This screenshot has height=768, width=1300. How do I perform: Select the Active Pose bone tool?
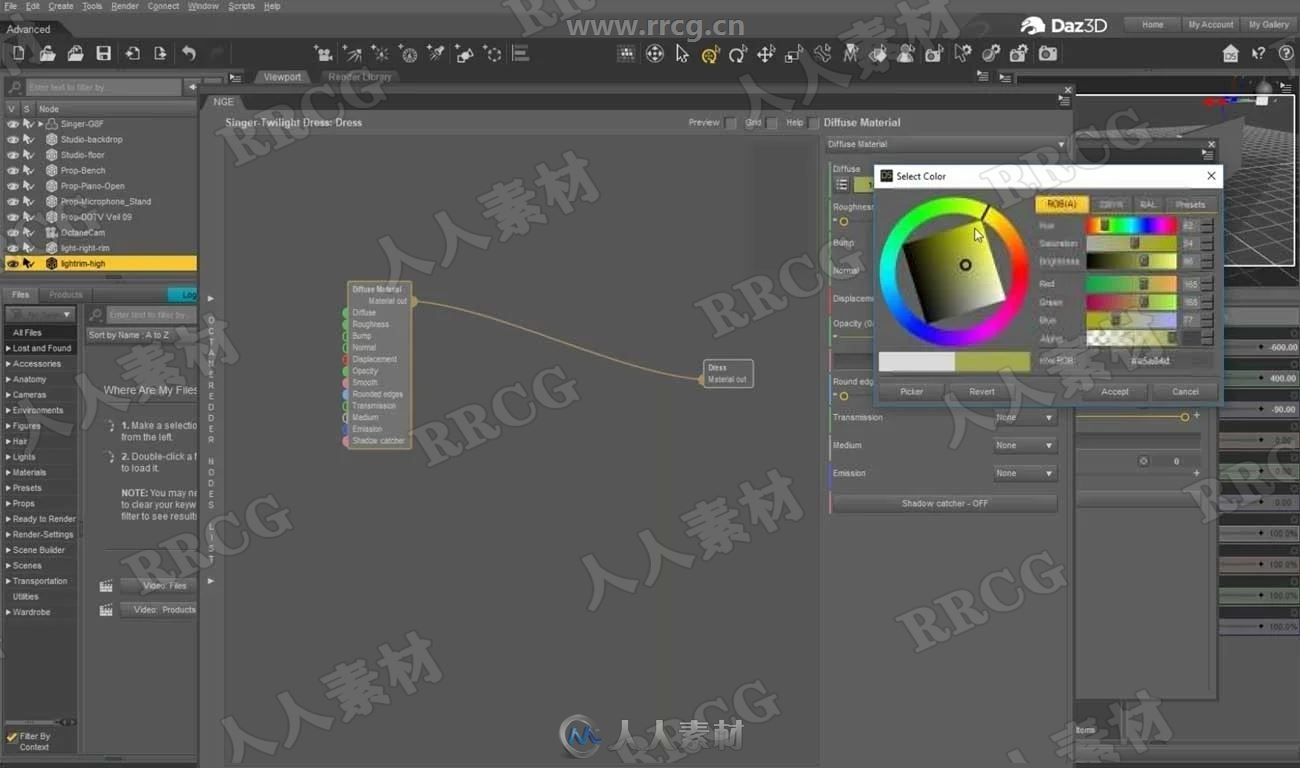tap(822, 54)
